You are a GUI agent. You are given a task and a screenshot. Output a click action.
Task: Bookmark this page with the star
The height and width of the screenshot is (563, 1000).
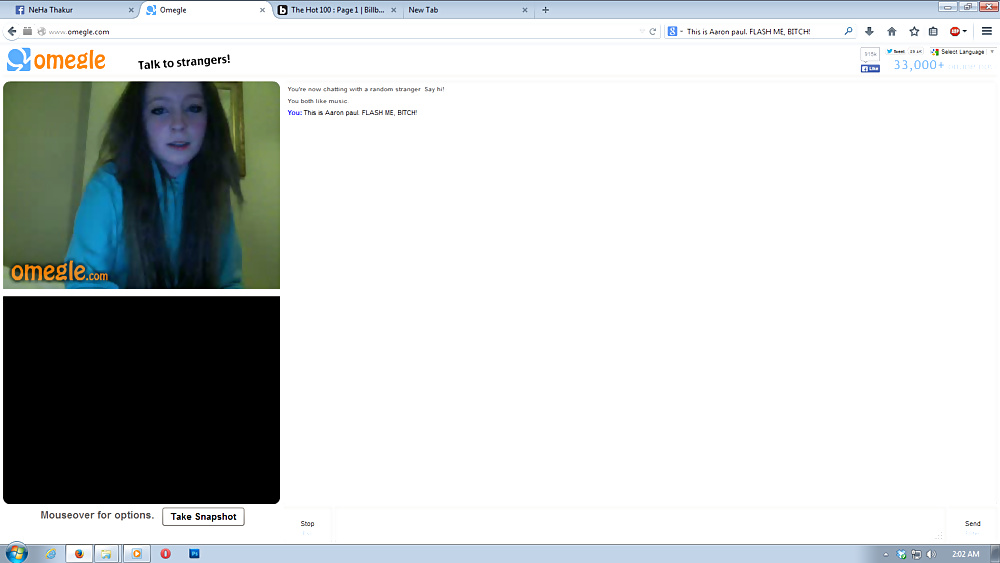pyautogui.click(x=914, y=31)
